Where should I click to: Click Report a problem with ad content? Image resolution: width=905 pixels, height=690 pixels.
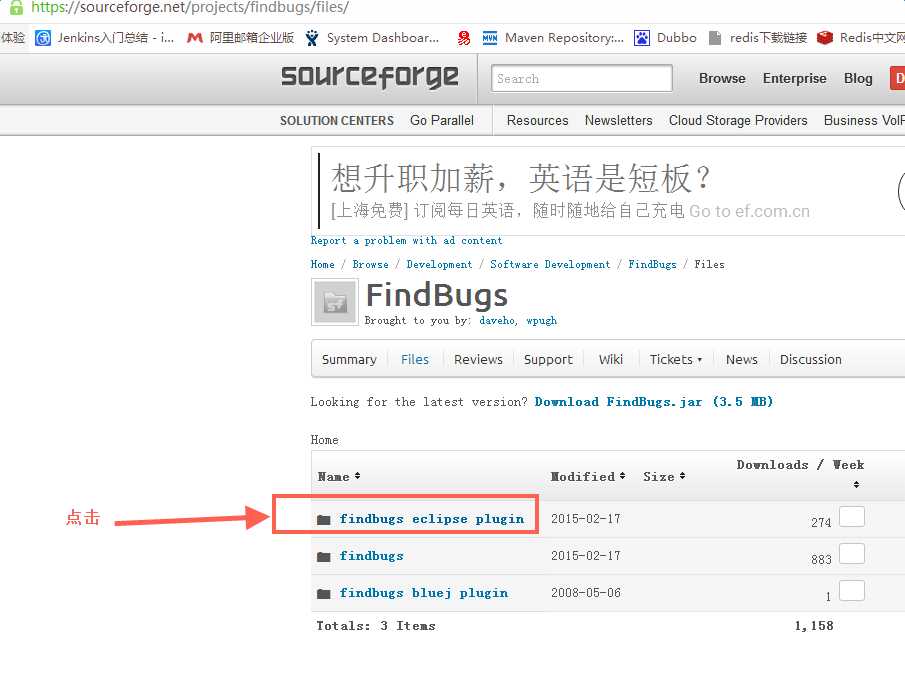(x=406, y=240)
